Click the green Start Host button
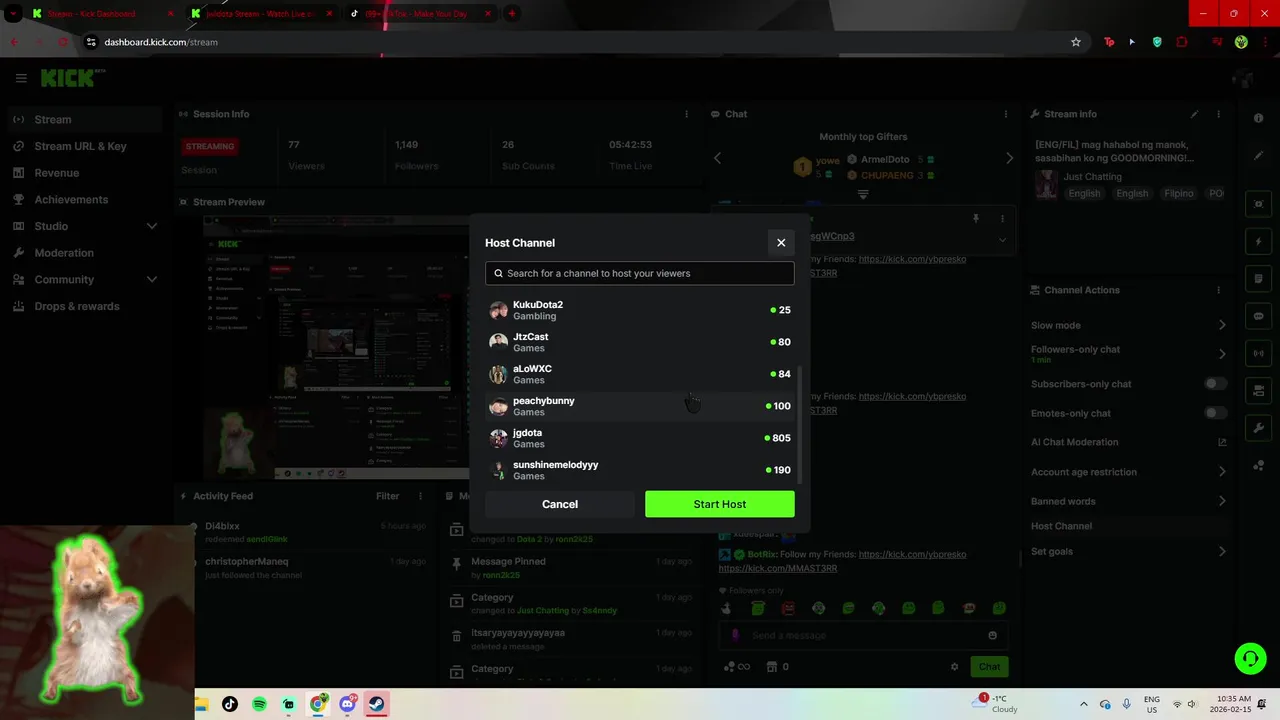The width and height of the screenshot is (1280, 720). point(720,504)
